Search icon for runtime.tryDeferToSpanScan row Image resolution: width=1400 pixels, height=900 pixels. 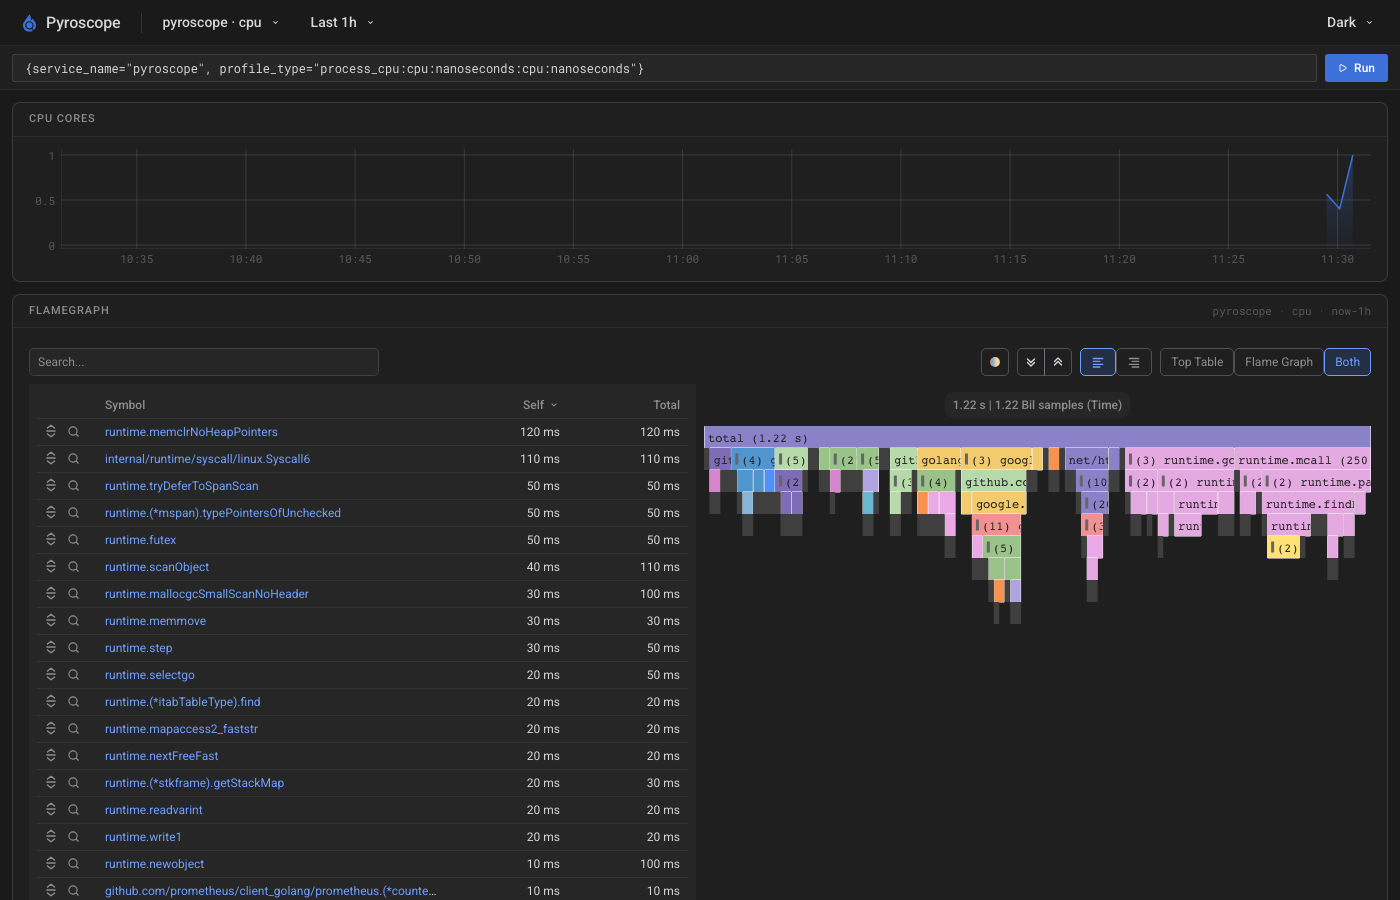[x=74, y=486]
